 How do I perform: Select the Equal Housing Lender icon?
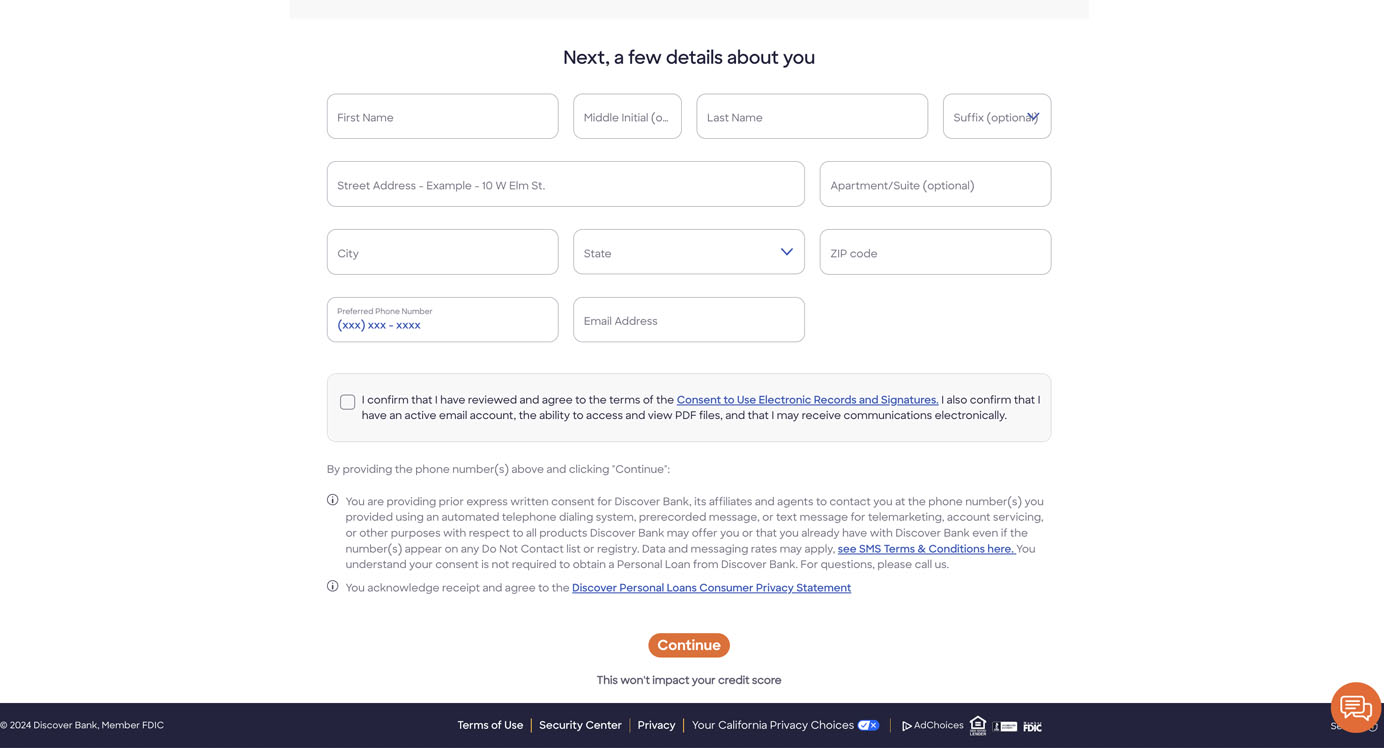coord(977,725)
